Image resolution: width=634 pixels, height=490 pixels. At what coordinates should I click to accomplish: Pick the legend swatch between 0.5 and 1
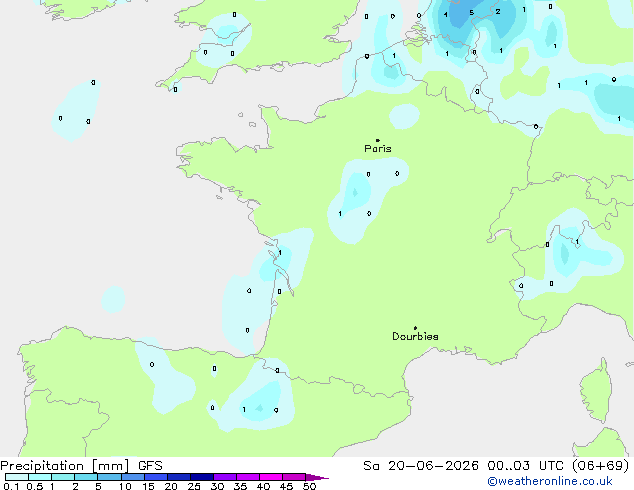[x=40, y=477]
